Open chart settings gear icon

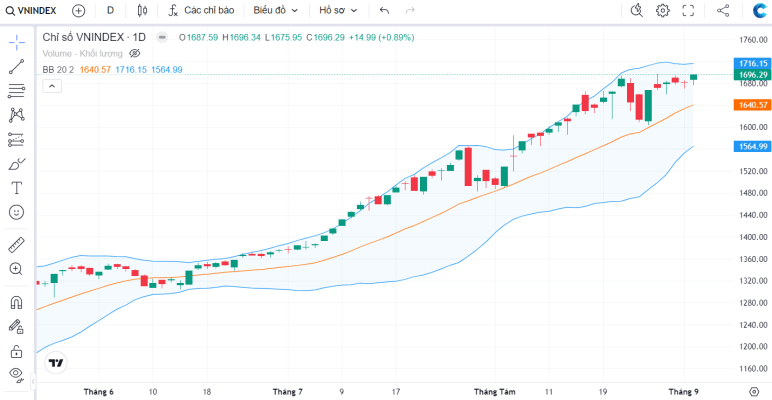(663, 10)
